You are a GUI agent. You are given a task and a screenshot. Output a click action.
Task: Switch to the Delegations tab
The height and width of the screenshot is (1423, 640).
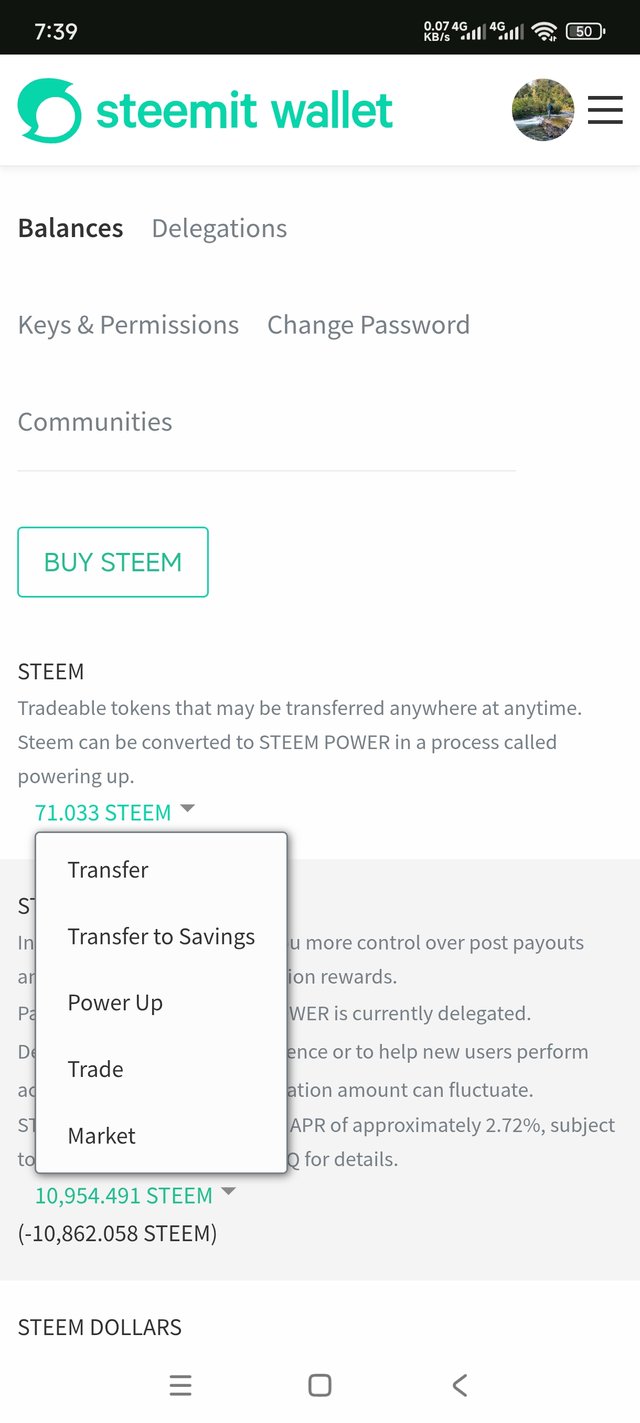pos(219,229)
